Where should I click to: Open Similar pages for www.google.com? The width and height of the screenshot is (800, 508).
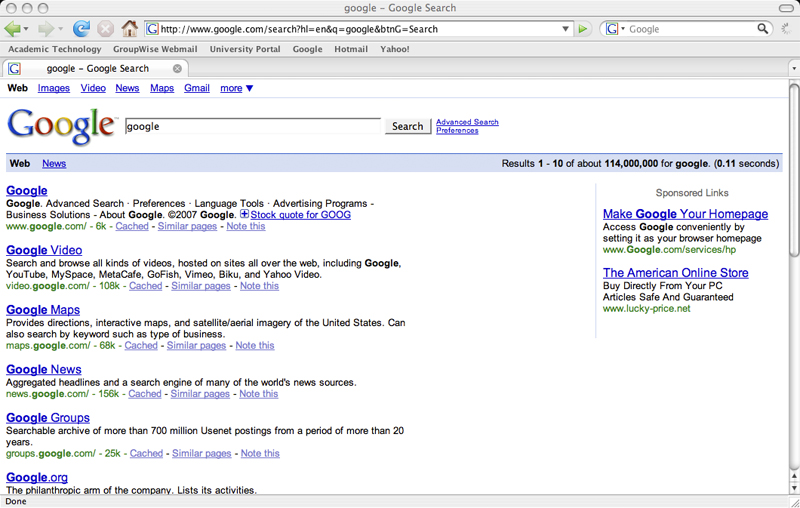187,226
